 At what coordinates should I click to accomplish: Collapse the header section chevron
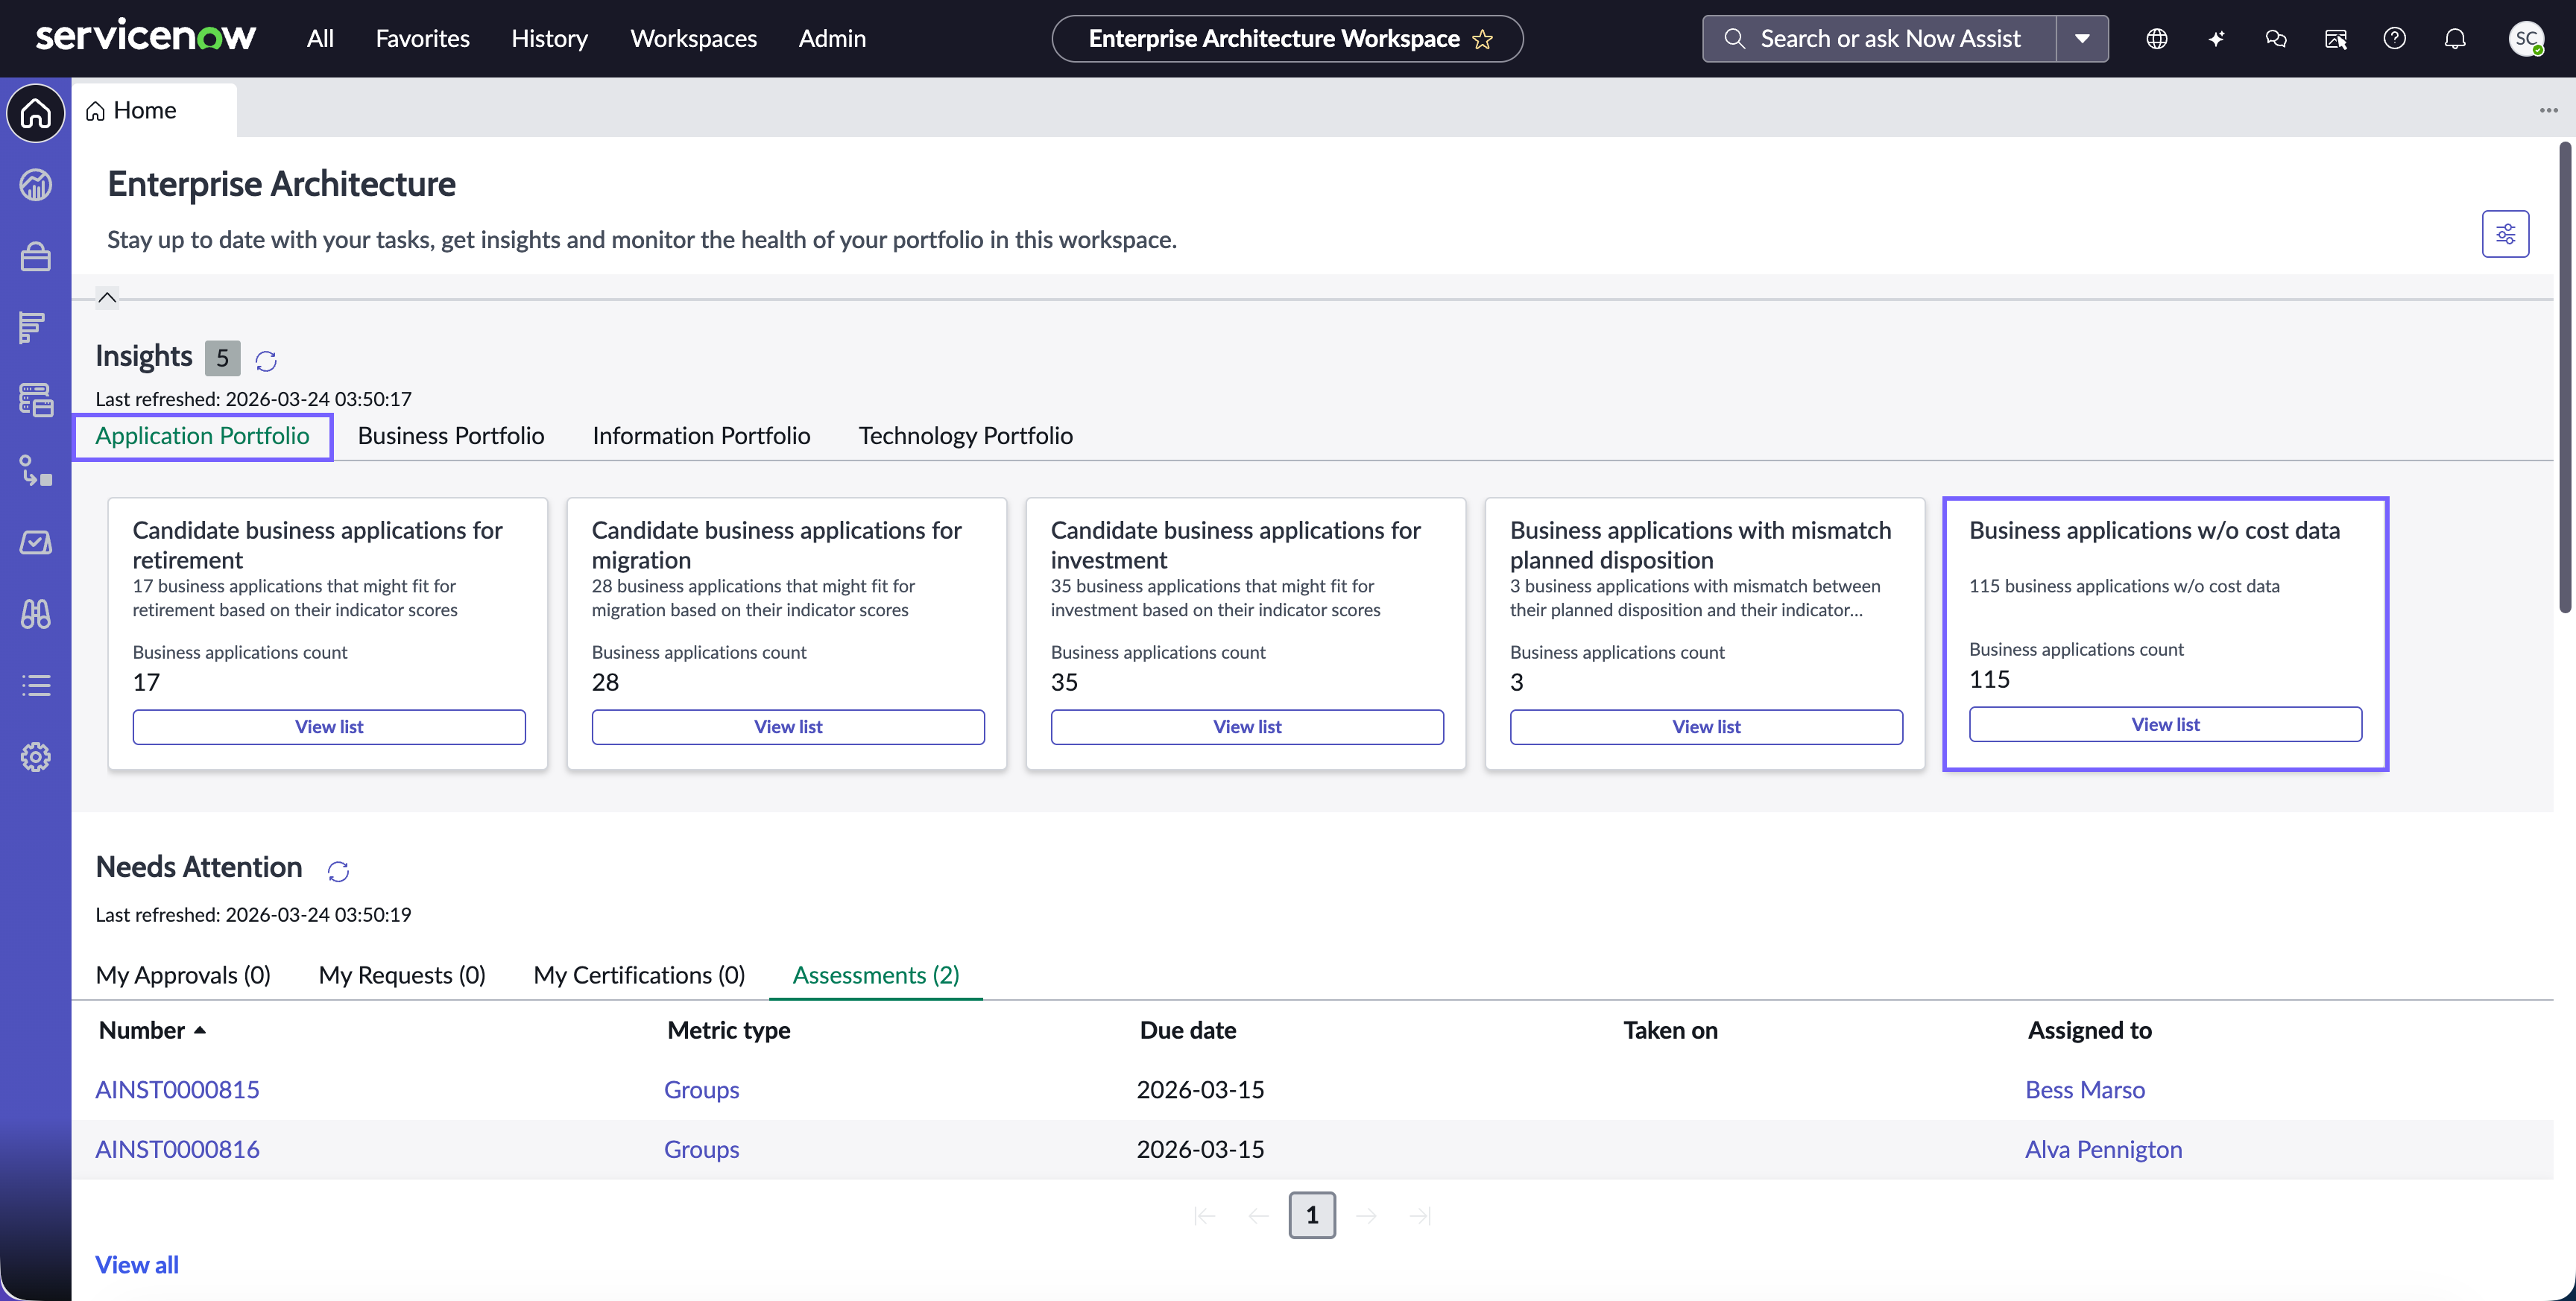107,298
